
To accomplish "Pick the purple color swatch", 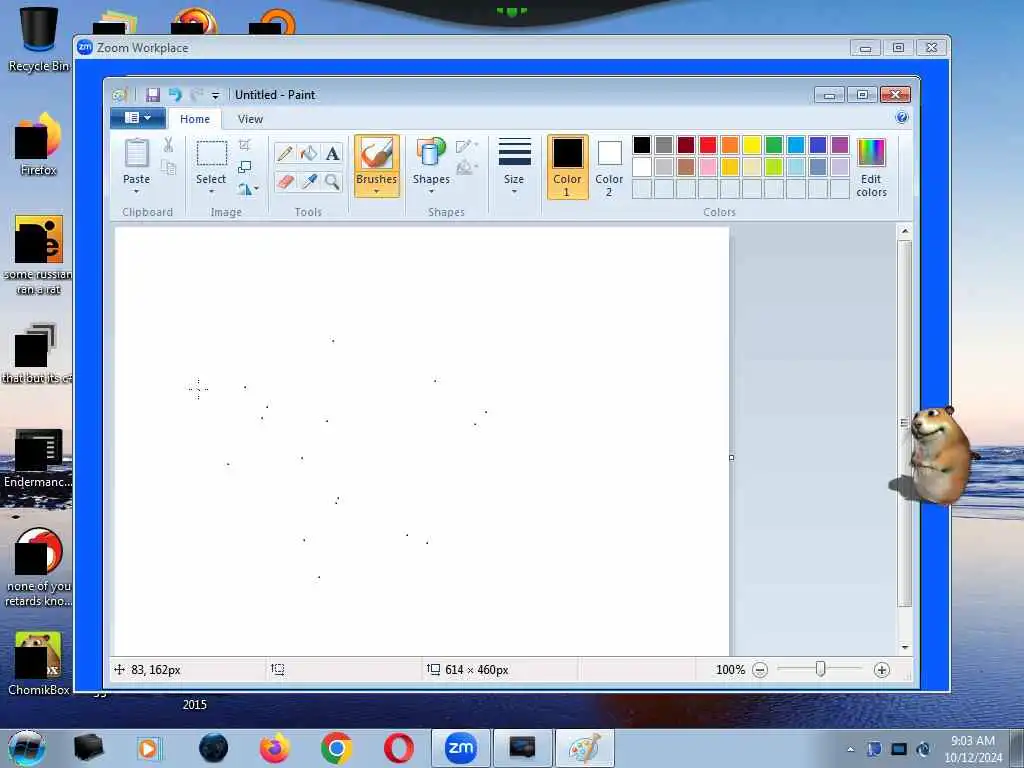I will point(840,145).
